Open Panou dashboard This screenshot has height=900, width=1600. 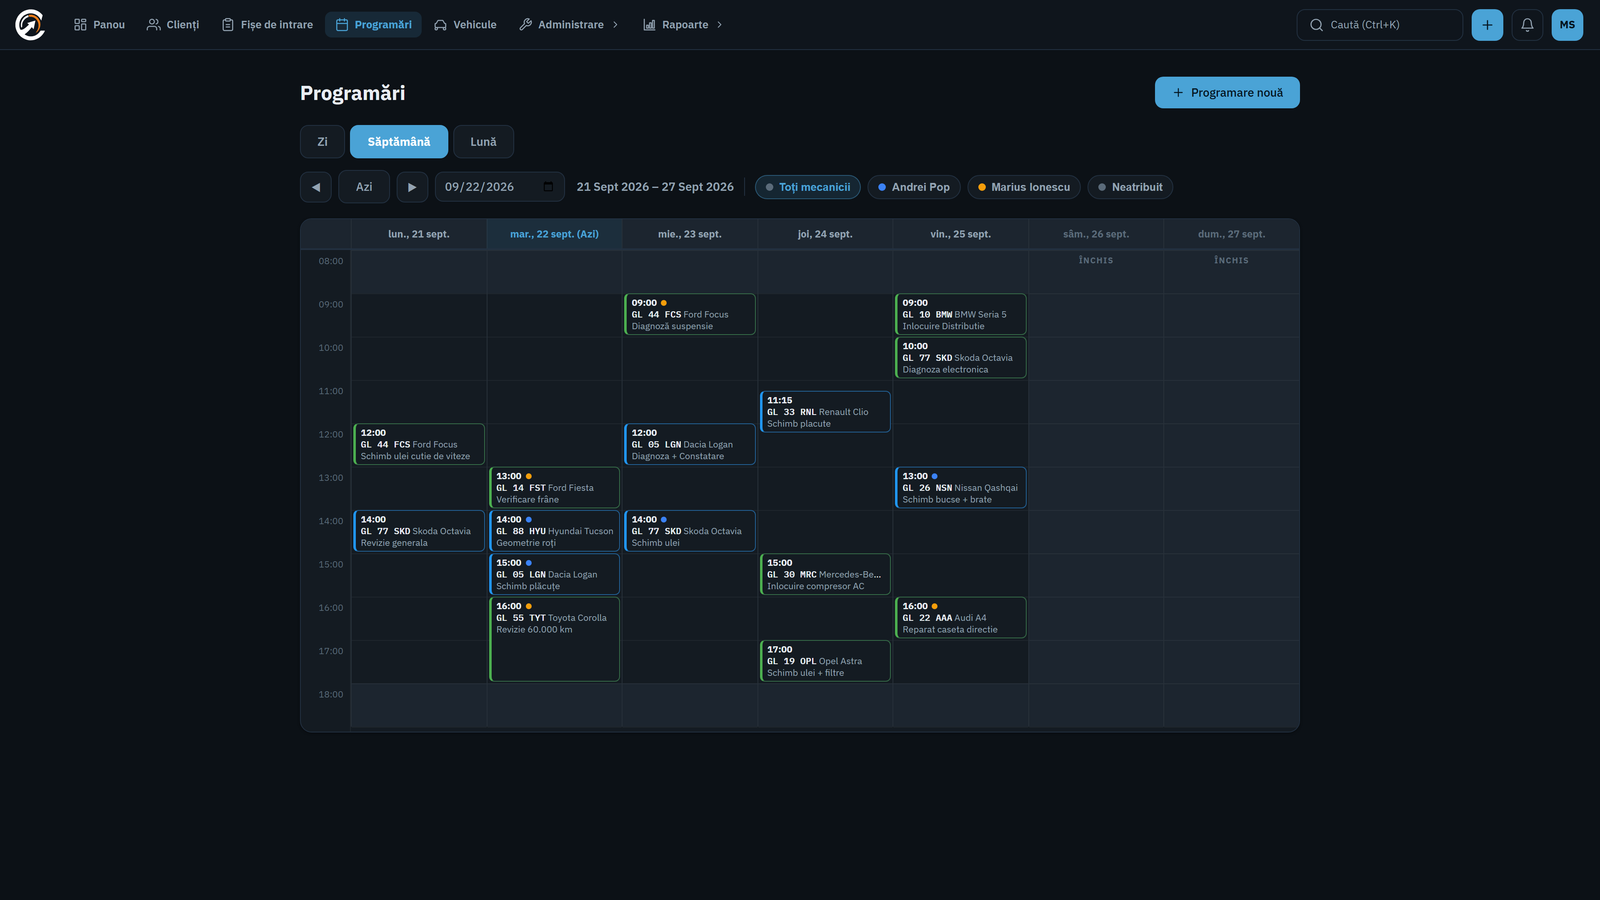[x=99, y=25]
